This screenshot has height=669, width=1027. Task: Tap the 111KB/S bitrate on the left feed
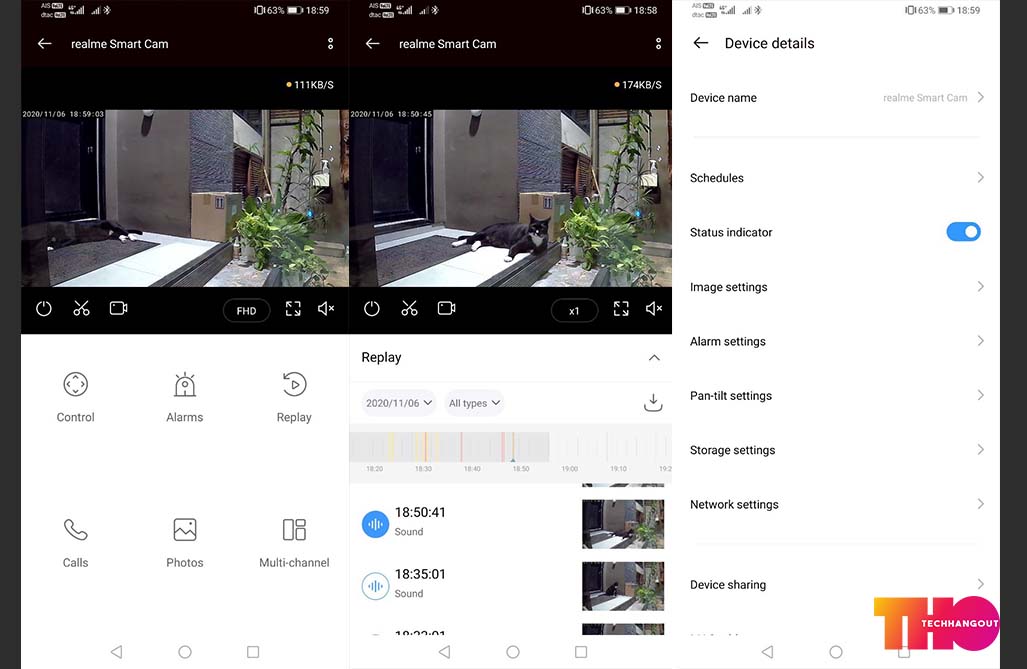pos(310,85)
